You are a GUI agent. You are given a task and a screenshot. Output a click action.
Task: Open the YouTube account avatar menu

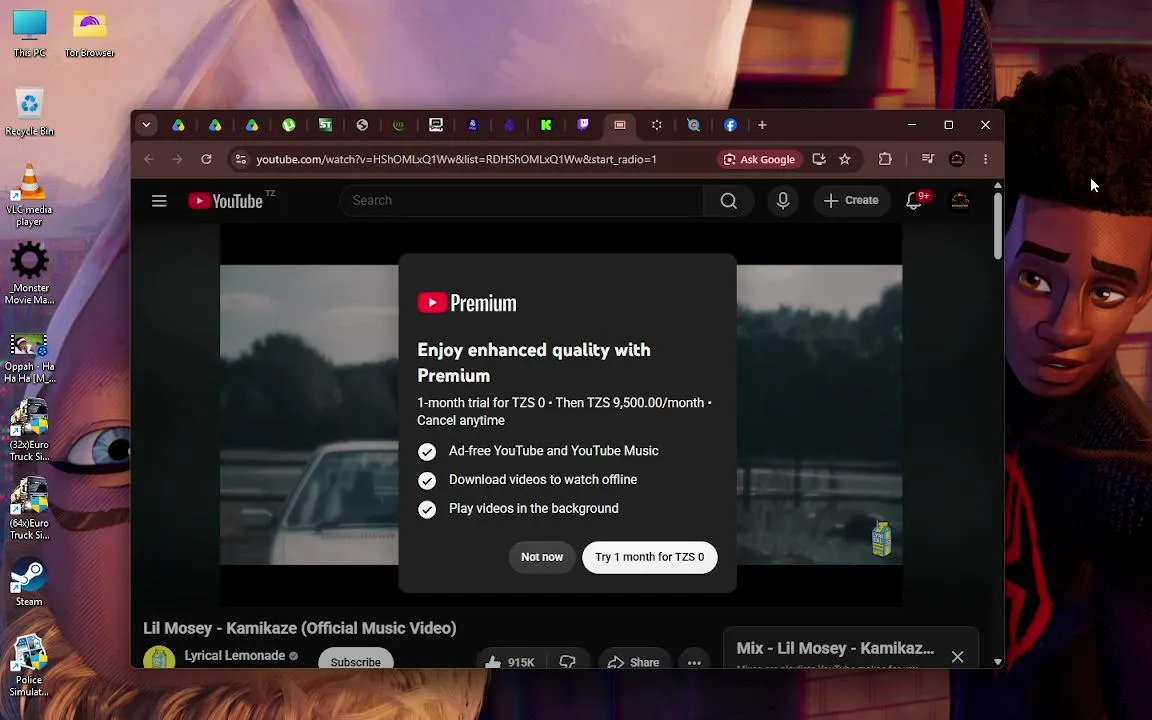[960, 201]
